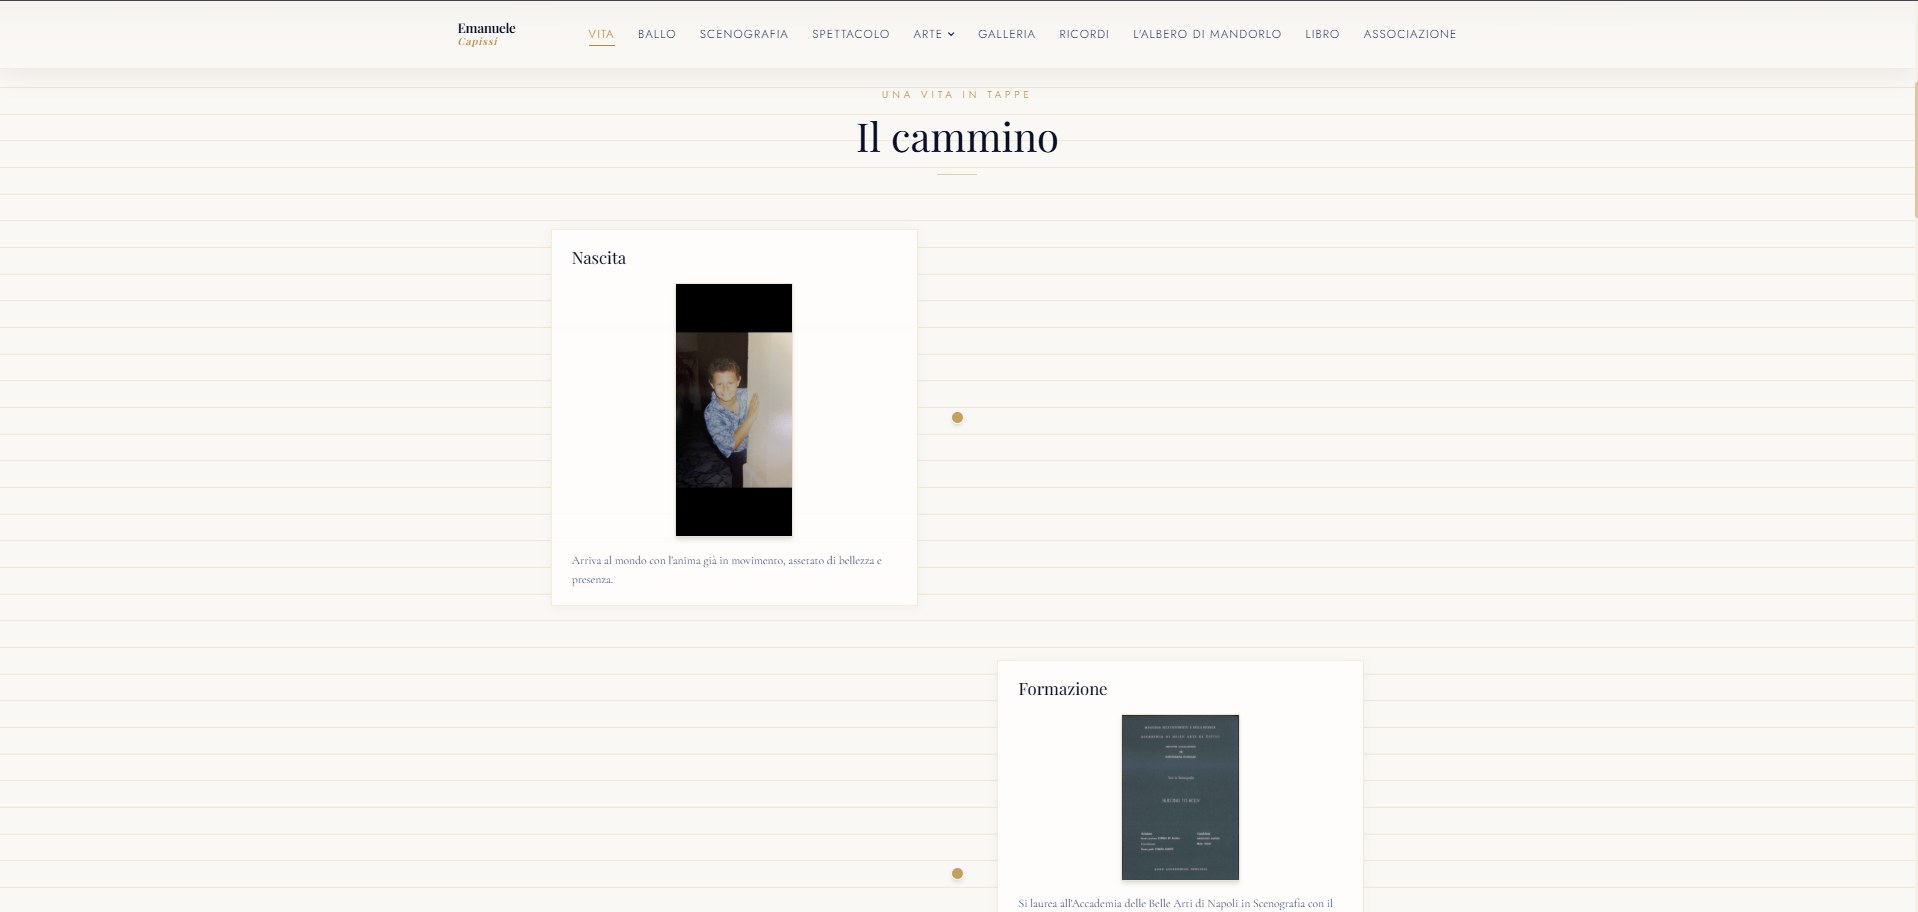Viewport: 1918px width, 912px height.
Task: Open the Emanuele Capissi logo link
Action: click(486, 34)
